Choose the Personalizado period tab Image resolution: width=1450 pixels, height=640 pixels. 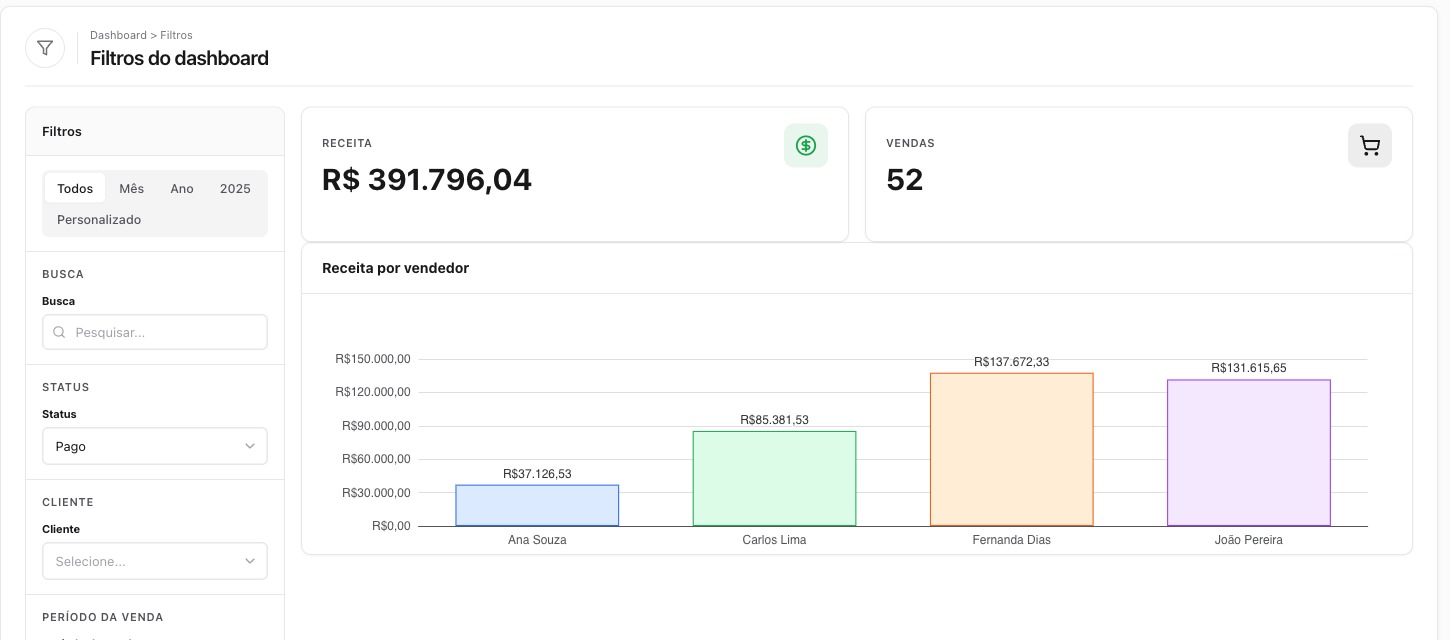click(x=99, y=219)
